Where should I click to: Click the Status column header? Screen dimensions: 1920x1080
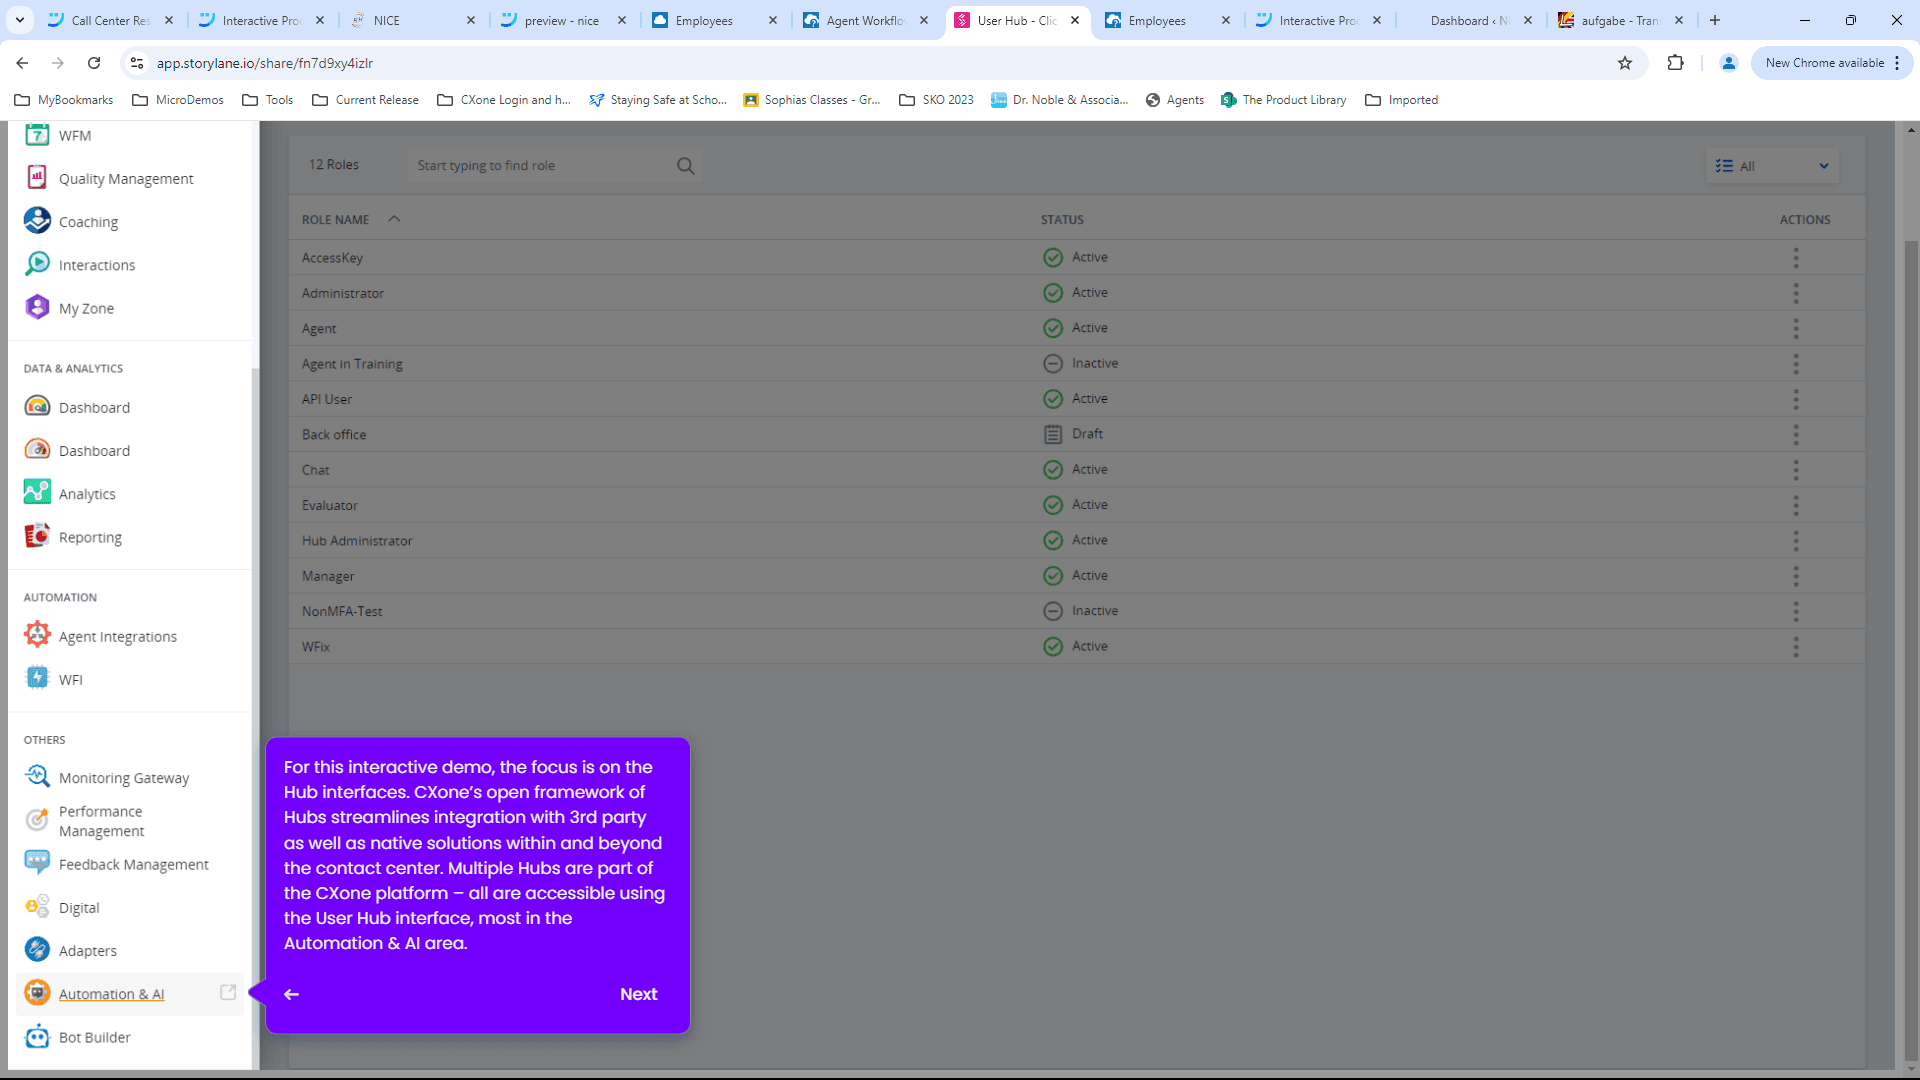coord(1062,220)
